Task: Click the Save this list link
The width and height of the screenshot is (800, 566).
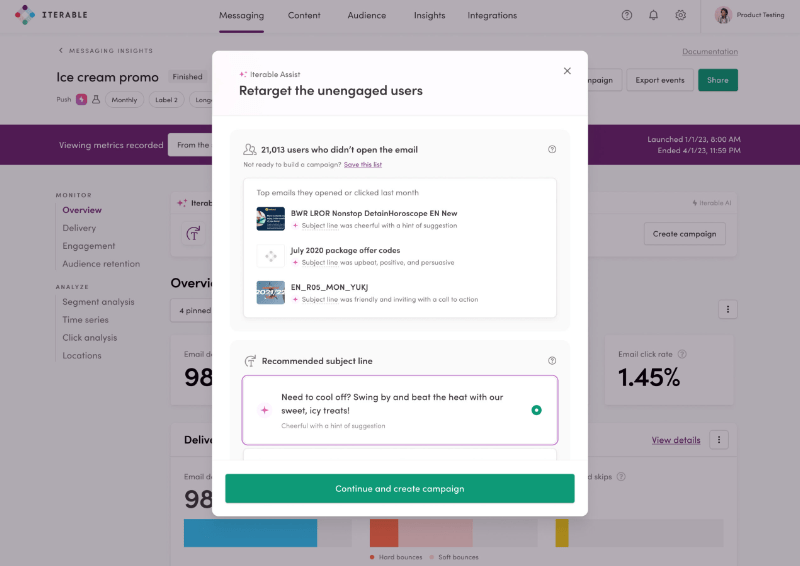Action: pyautogui.click(x=363, y=164)
